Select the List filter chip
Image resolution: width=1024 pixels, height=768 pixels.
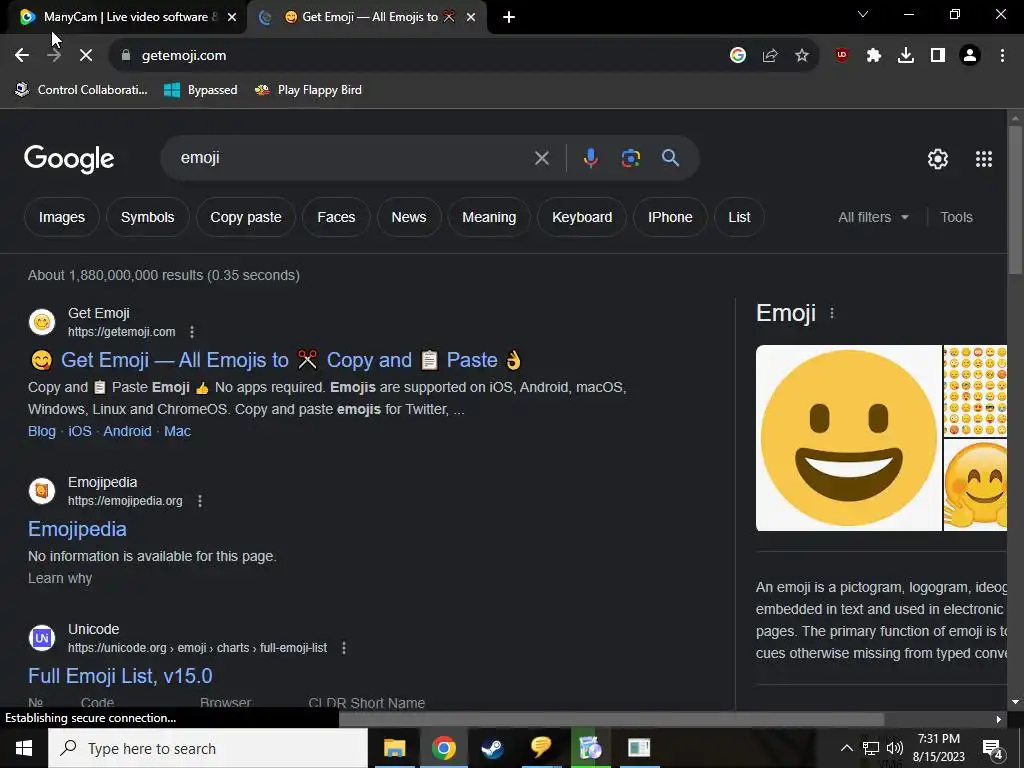[x=739, y=217]
